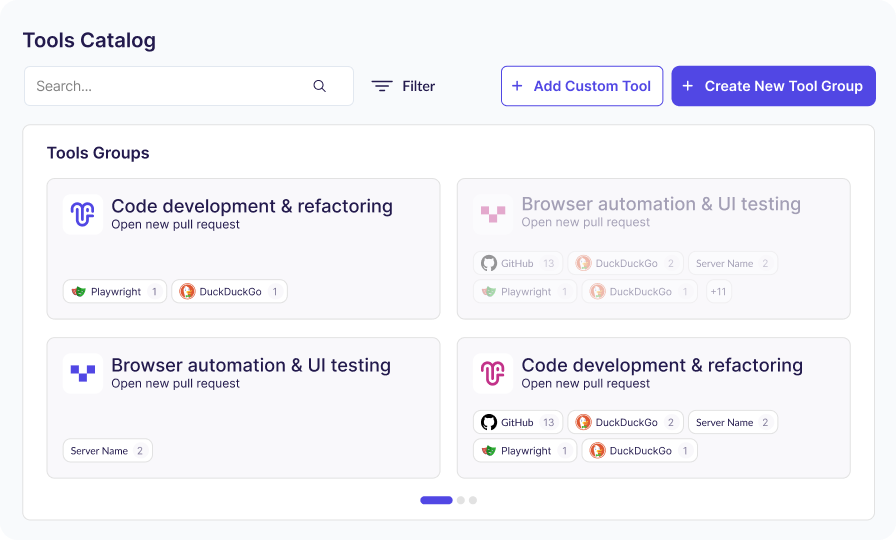896x540 pixels.
Task: Select Server Name 2 chip in bottom-right card
Action: point(733,422)
